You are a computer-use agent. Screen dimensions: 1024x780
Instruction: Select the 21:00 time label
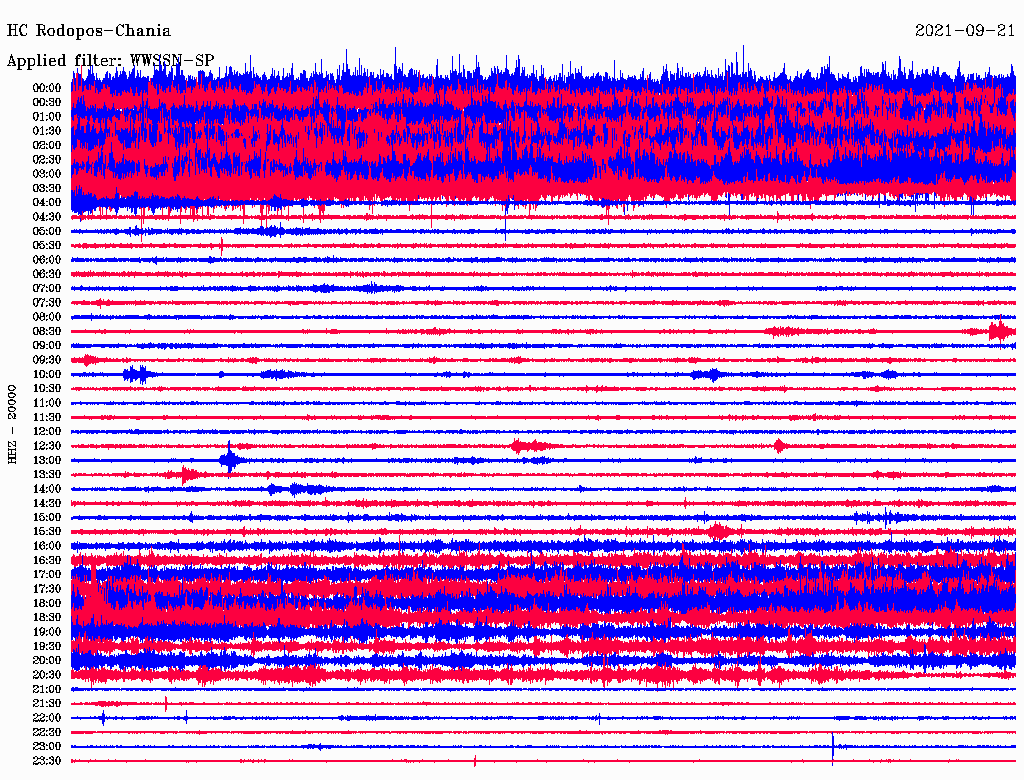coord(47,689)
